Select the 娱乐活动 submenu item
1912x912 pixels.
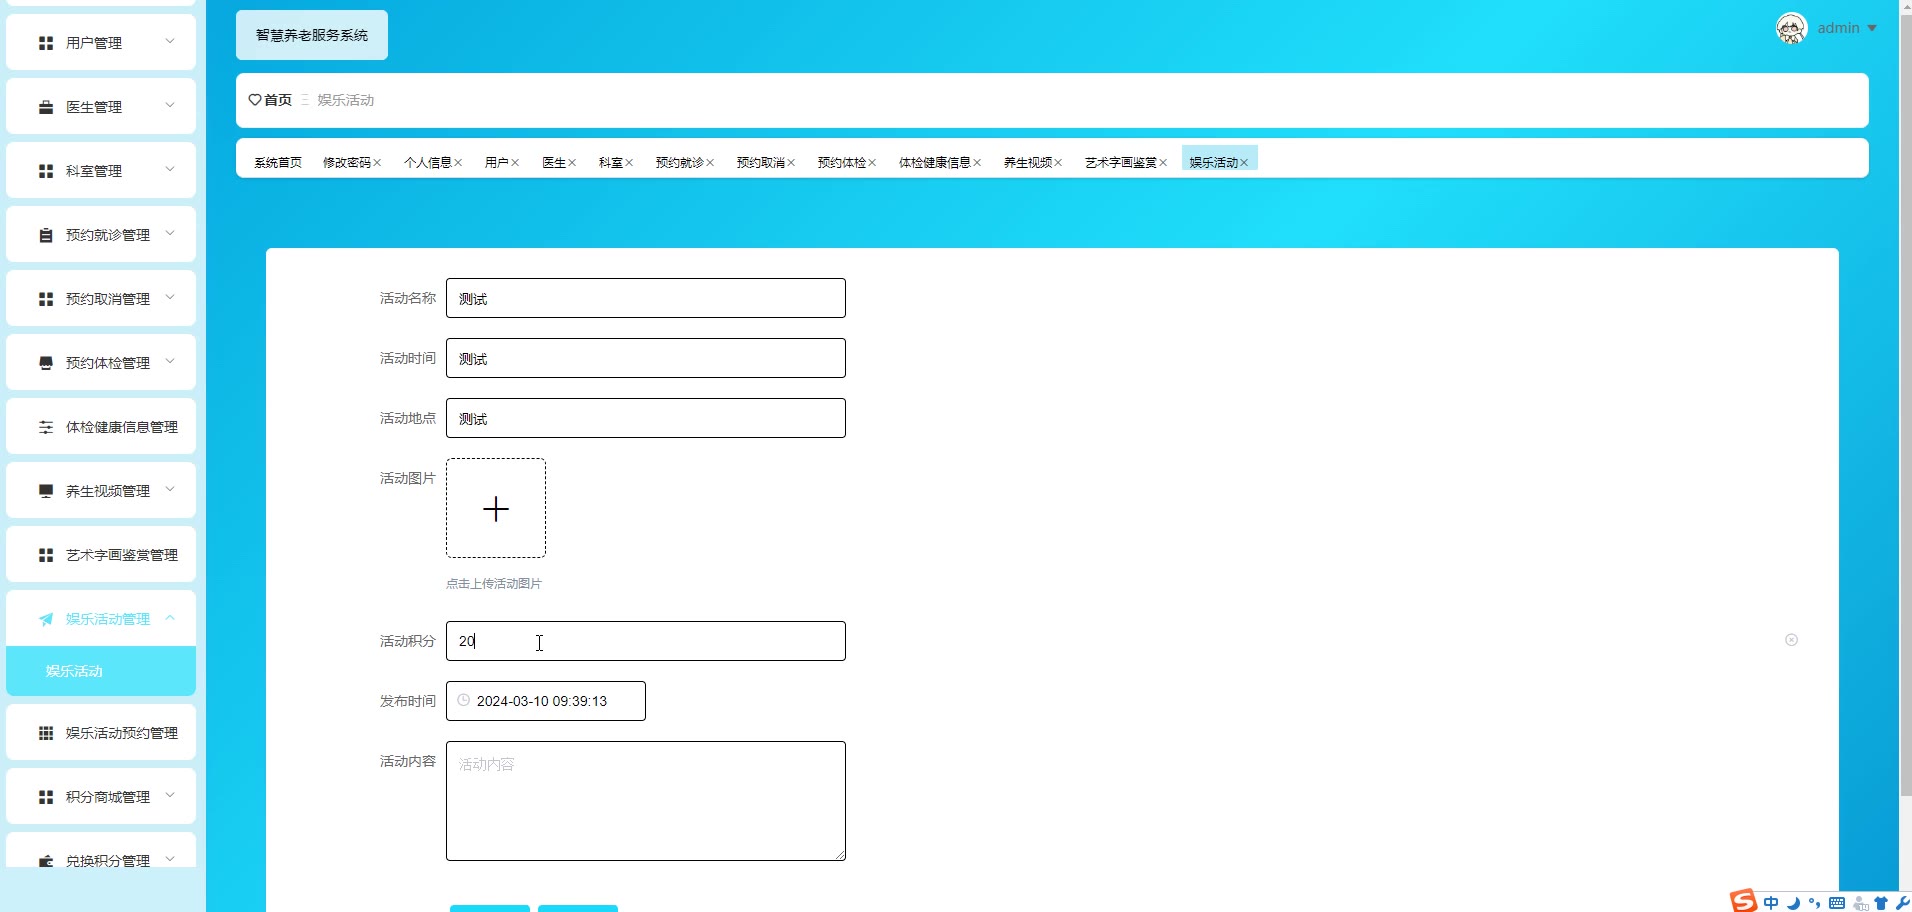(x=101, y=671)
